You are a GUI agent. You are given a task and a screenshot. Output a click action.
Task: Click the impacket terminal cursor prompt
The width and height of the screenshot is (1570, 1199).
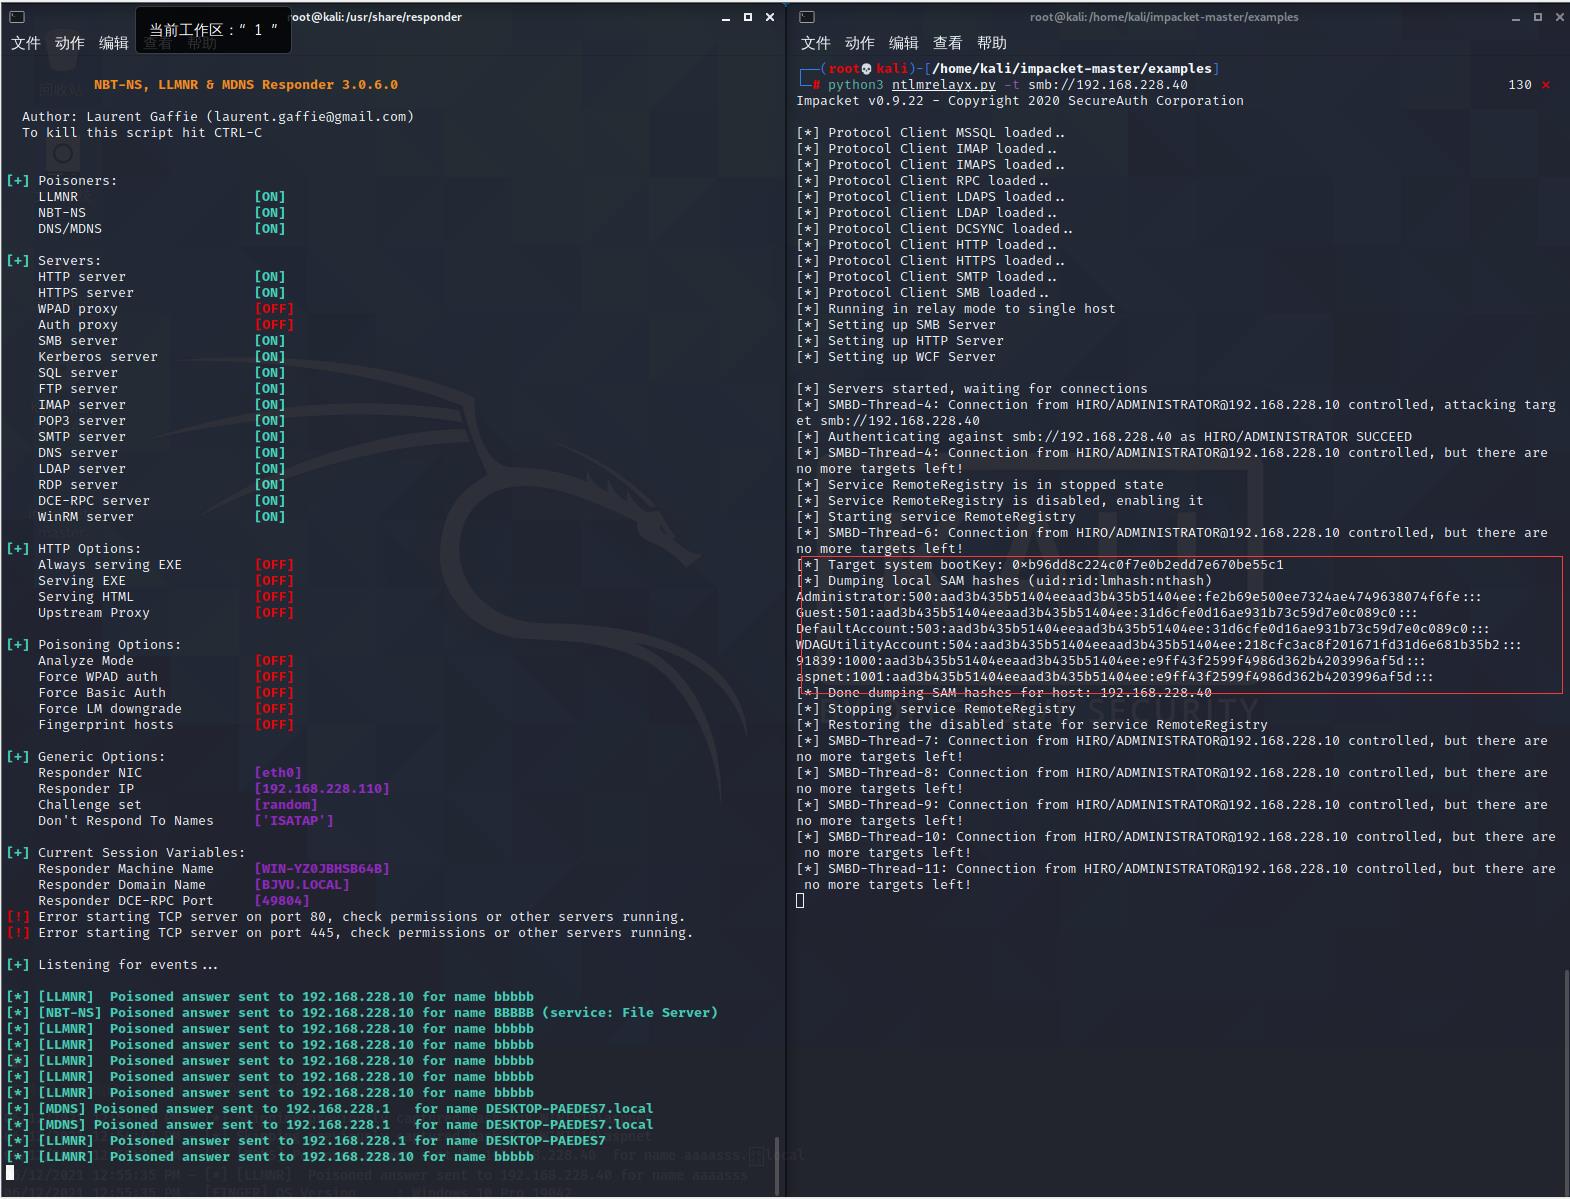(x=800, y=901)
